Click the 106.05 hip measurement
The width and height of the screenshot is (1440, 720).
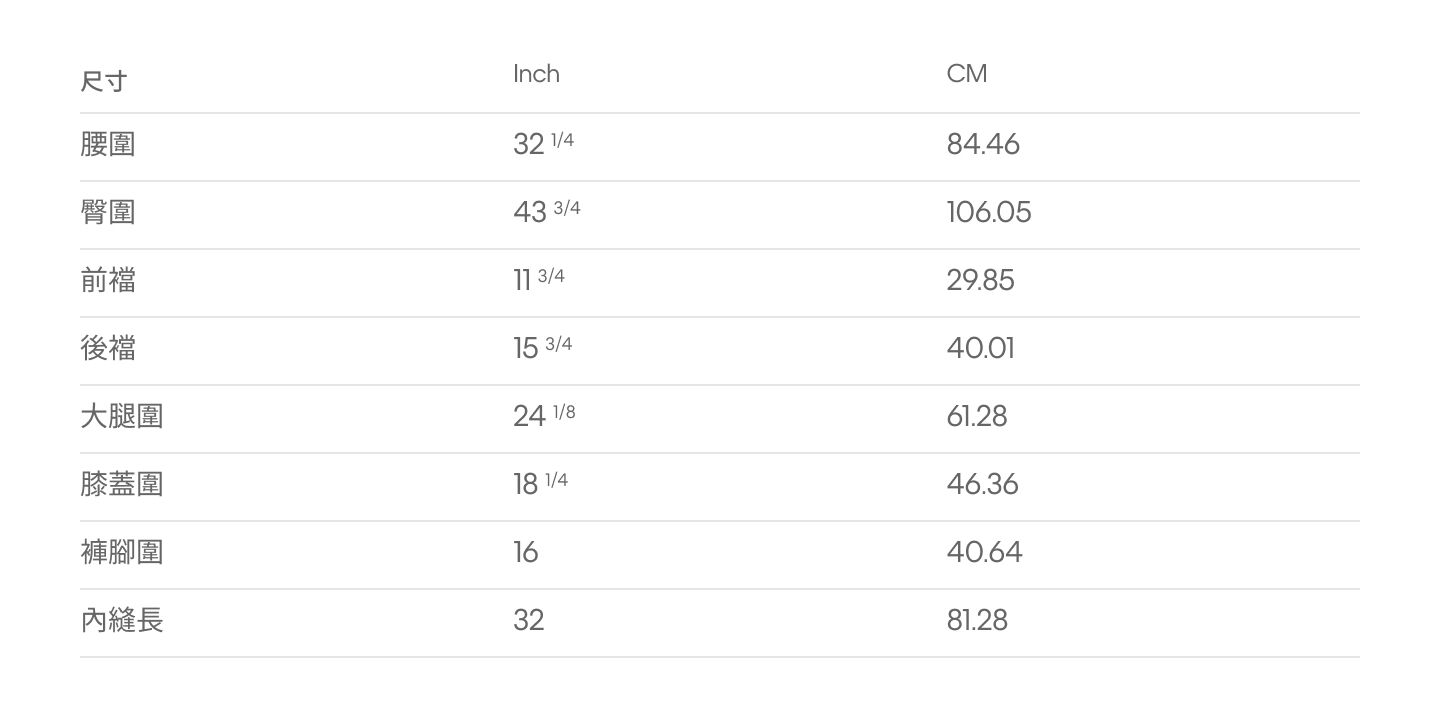(989, 213)
